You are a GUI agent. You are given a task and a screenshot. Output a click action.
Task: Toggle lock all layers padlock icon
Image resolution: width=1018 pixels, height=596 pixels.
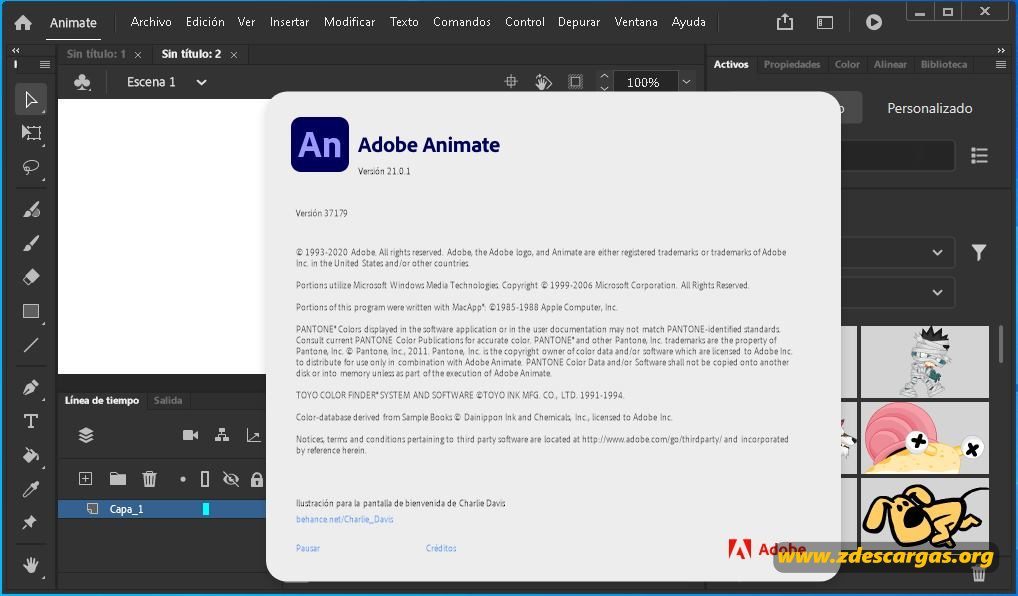click(x=257, y=479)
